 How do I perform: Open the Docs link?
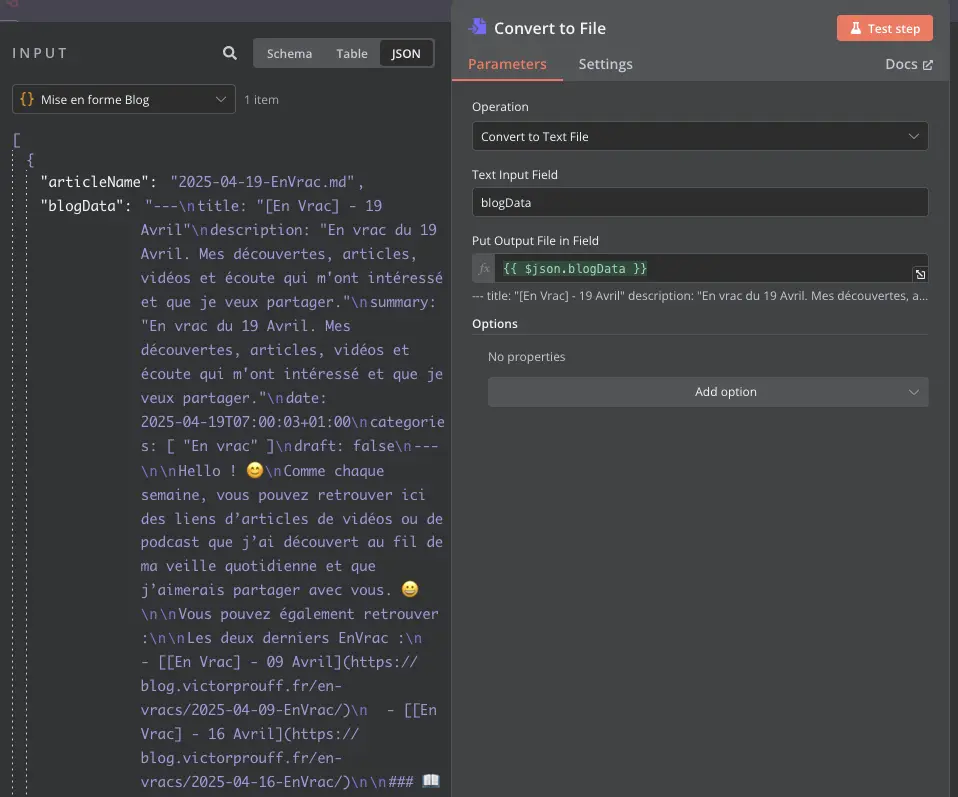click(x=909, y=64)
